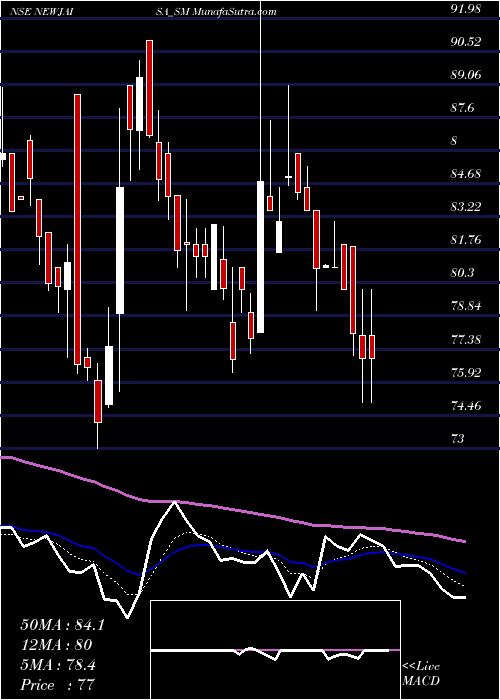The width and height of the screenshot is (500, 700).
Task: Click the <<Live MACD label
Action: click(x=421, y=674)
